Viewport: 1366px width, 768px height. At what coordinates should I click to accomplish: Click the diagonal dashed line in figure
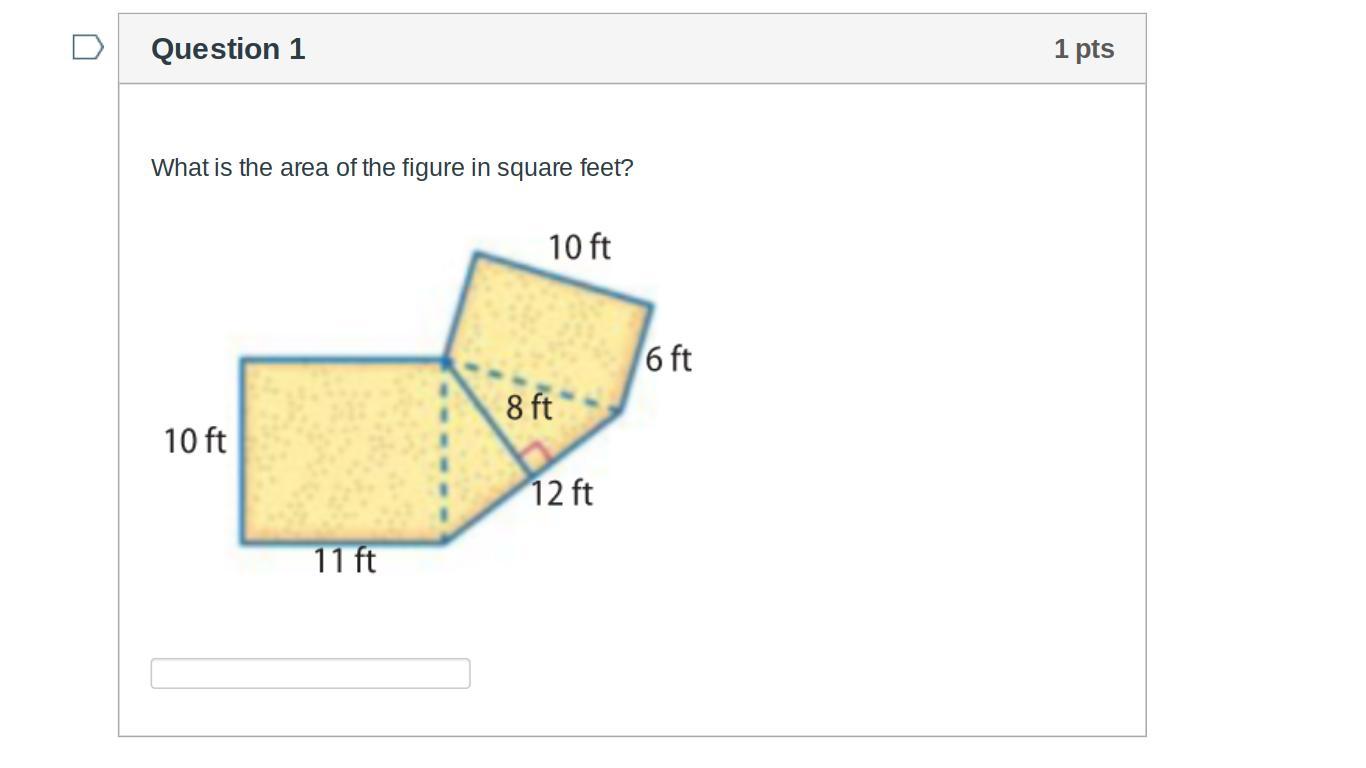point(533,385)
